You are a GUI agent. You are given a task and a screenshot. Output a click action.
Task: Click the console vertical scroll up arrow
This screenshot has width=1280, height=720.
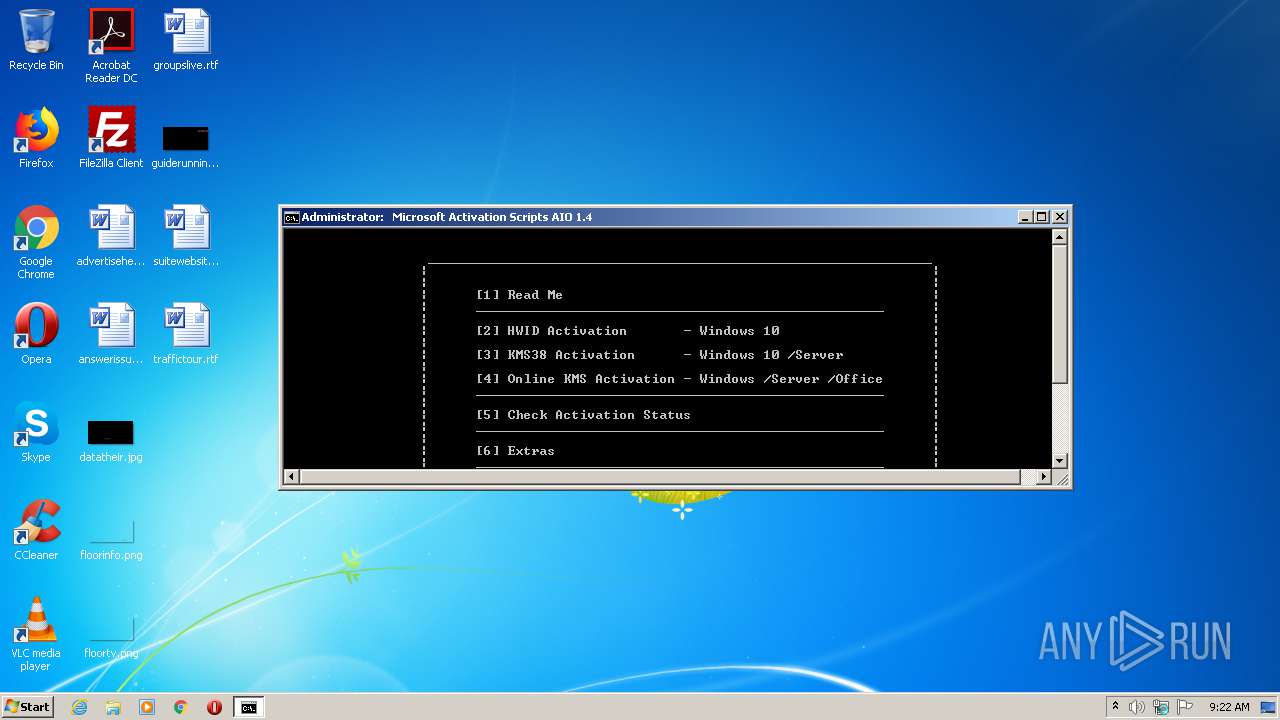[1060, 237]
